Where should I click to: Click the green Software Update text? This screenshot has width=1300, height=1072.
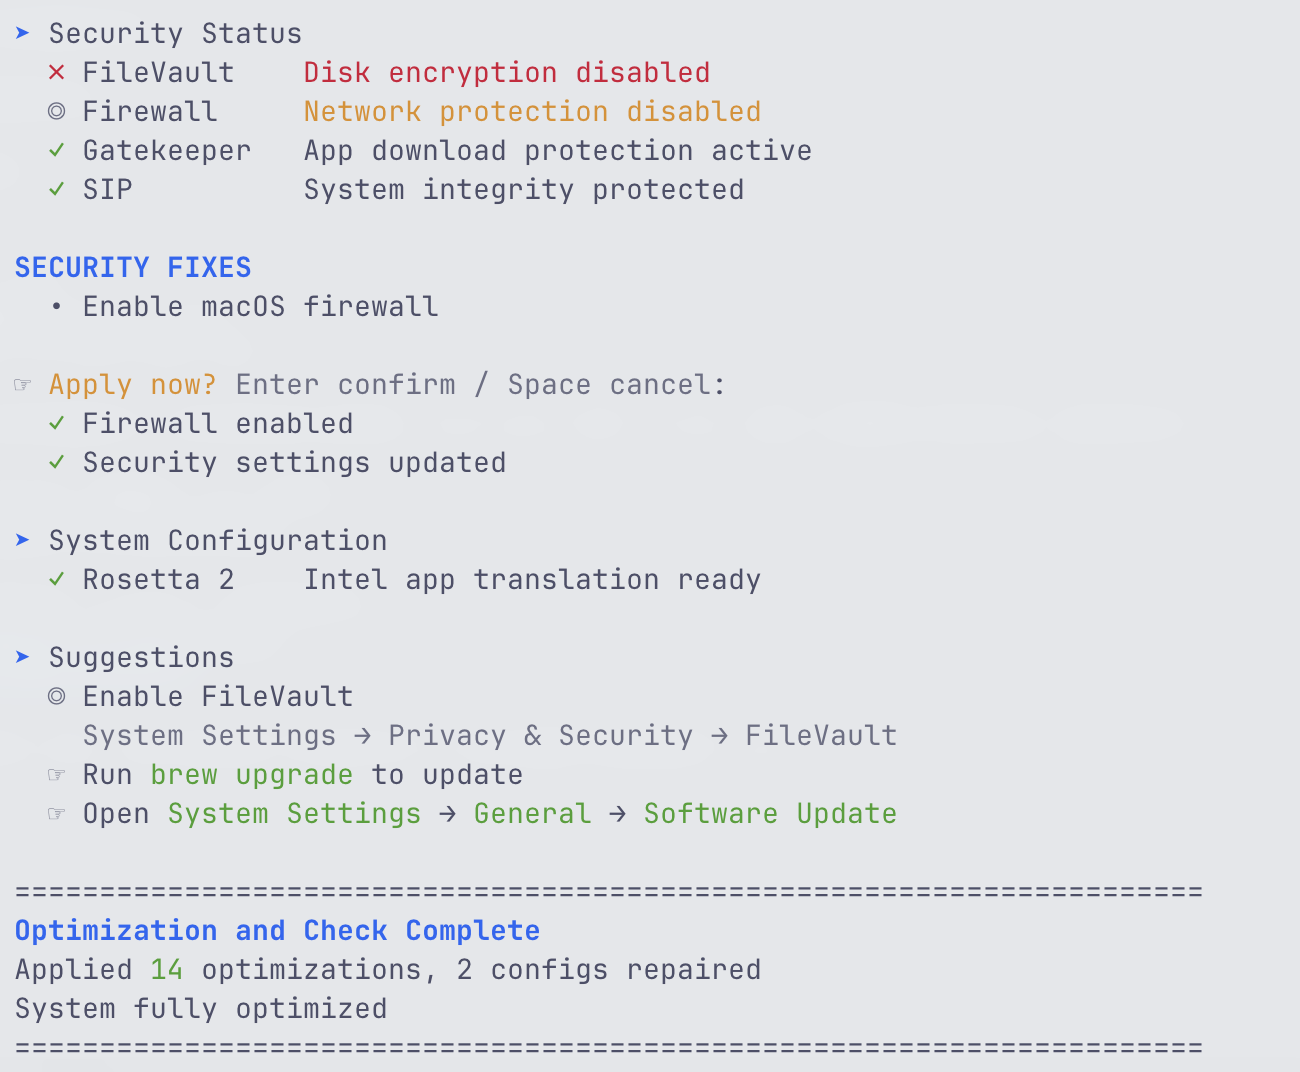770,814
